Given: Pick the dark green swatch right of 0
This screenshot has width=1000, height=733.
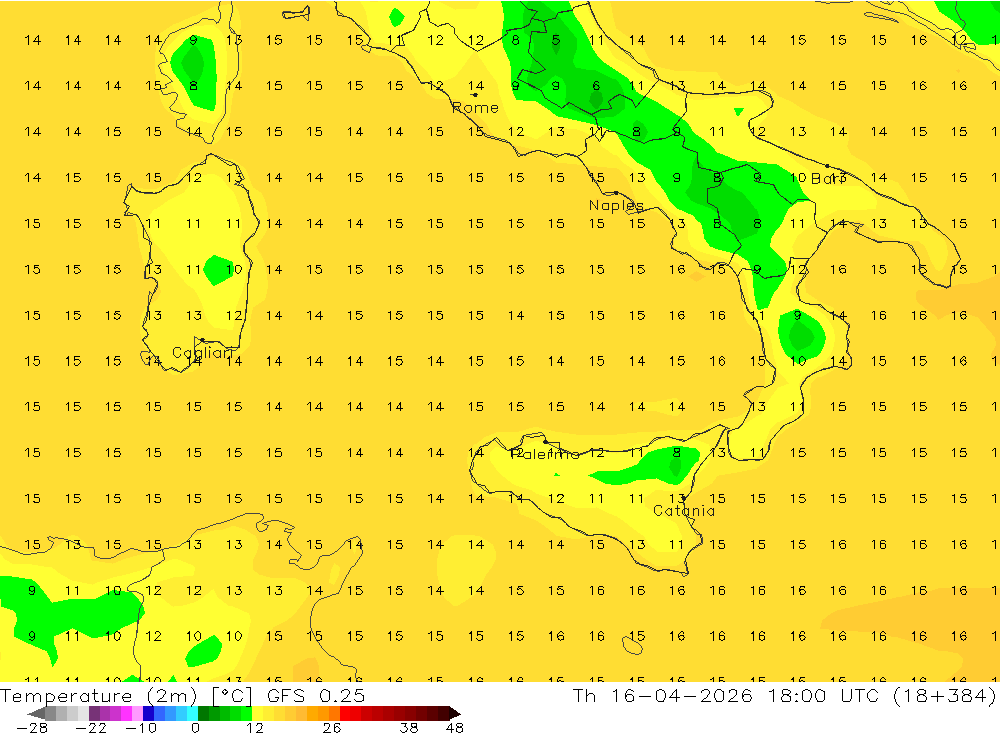Looking at the screenshot, I should click(x=203, y=713).
